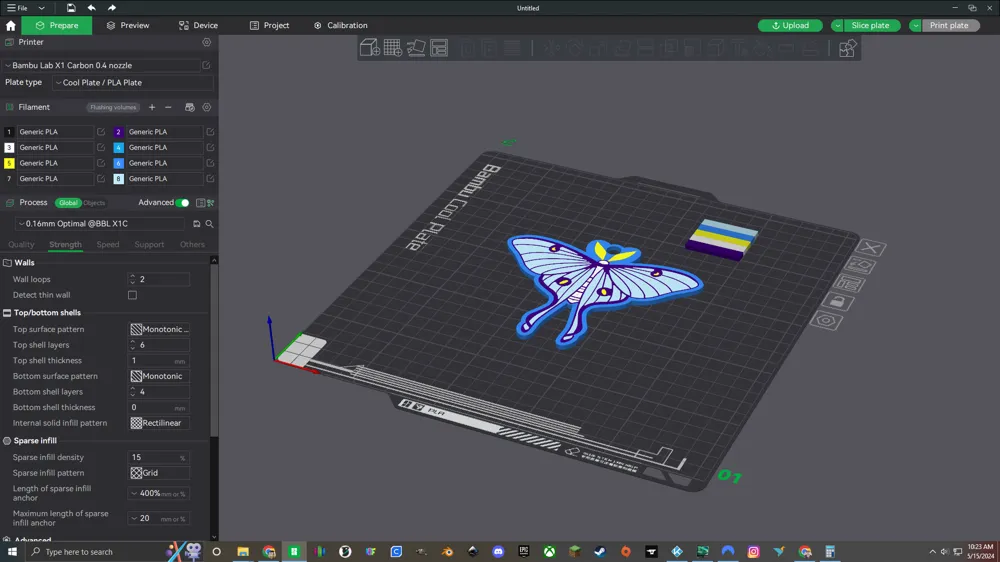Save the process preset icon

[196, 224]
